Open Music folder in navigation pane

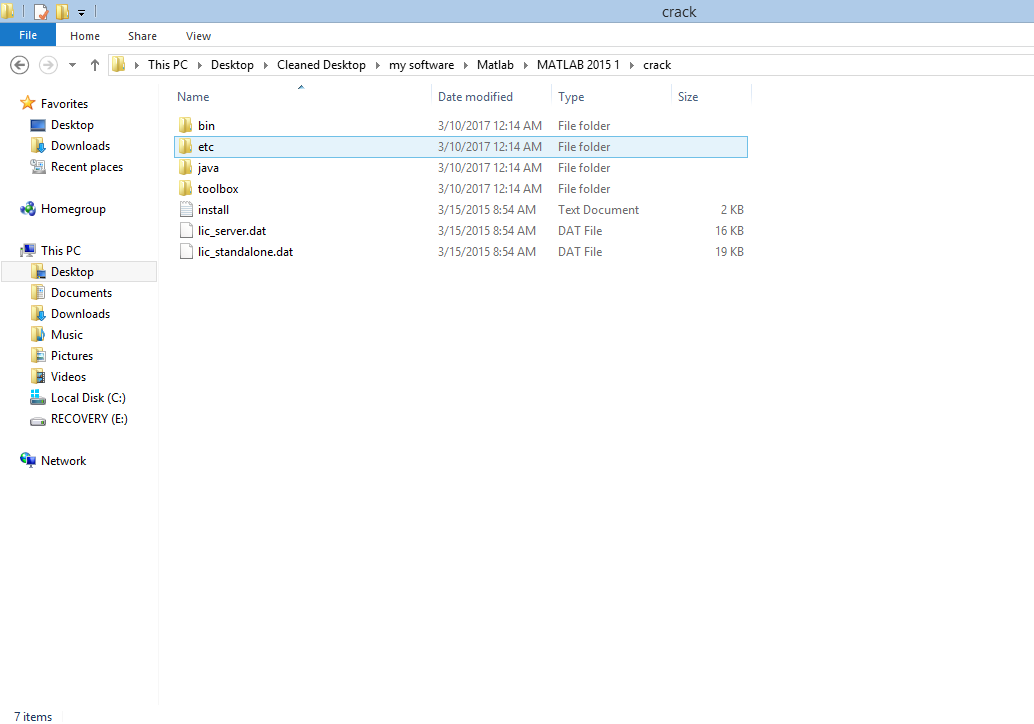point(67,335)
